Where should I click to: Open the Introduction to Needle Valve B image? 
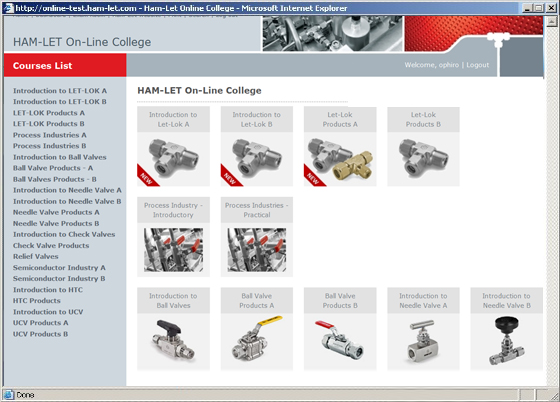(x=506, y=342)
